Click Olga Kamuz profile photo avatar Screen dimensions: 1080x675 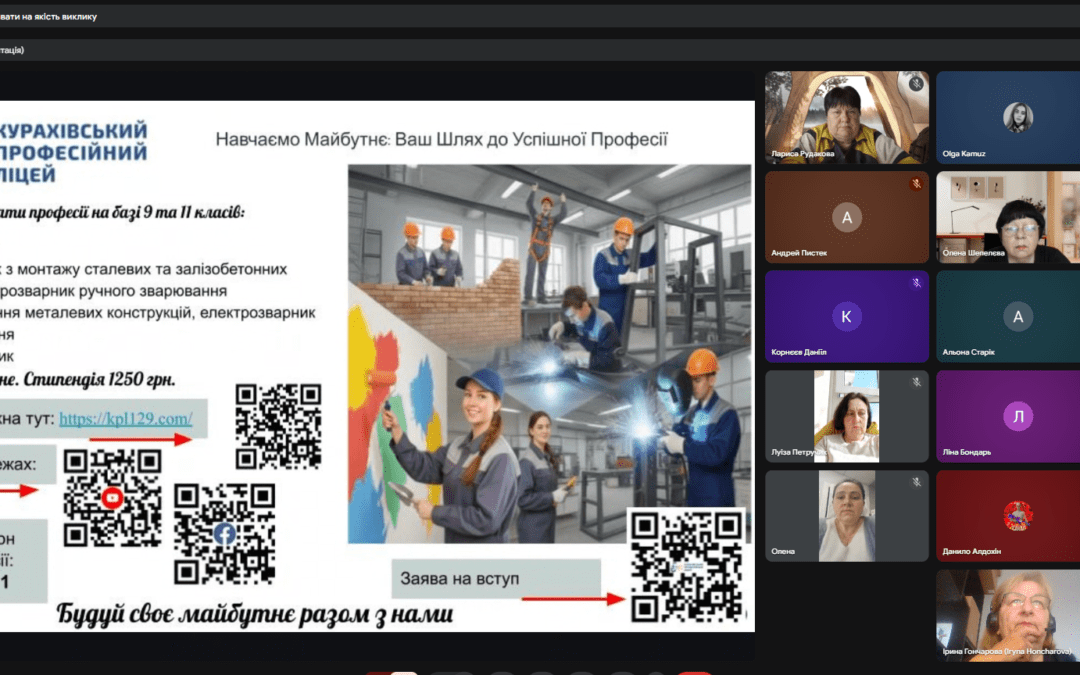pos(1018,117)
